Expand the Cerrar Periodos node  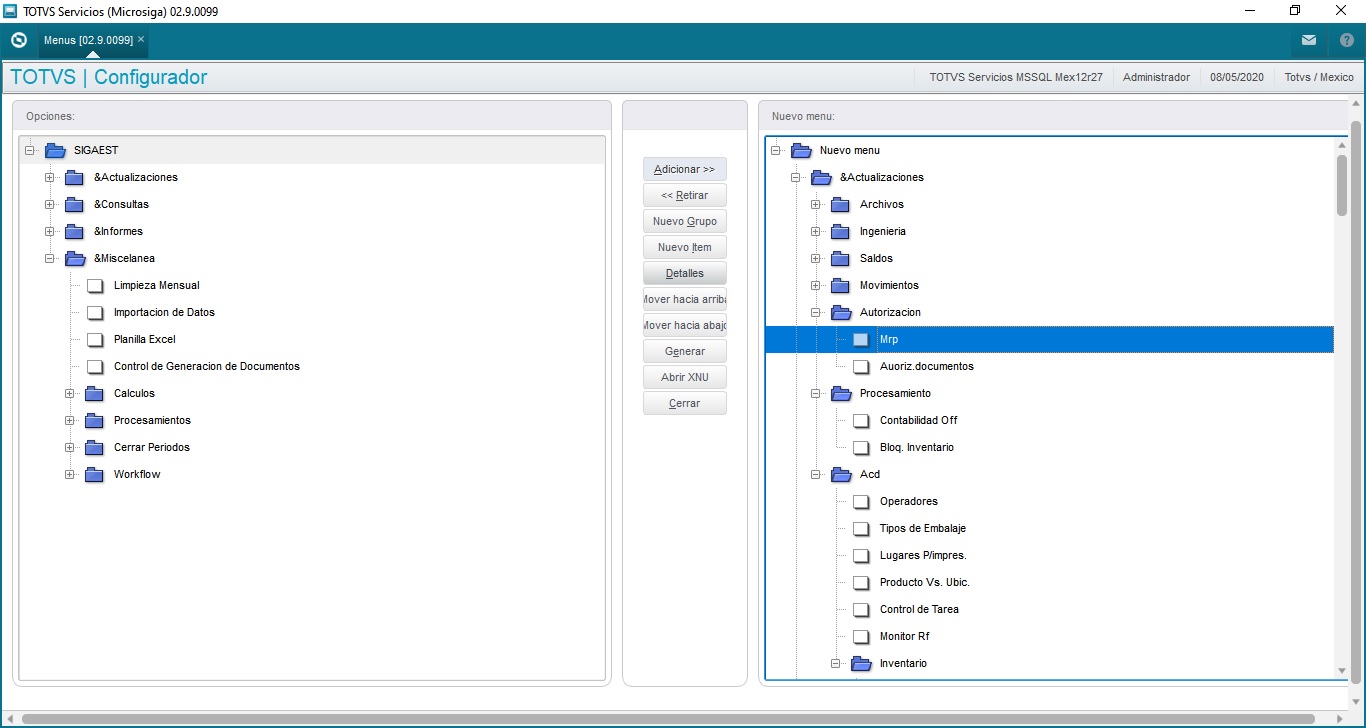(70, 447)
